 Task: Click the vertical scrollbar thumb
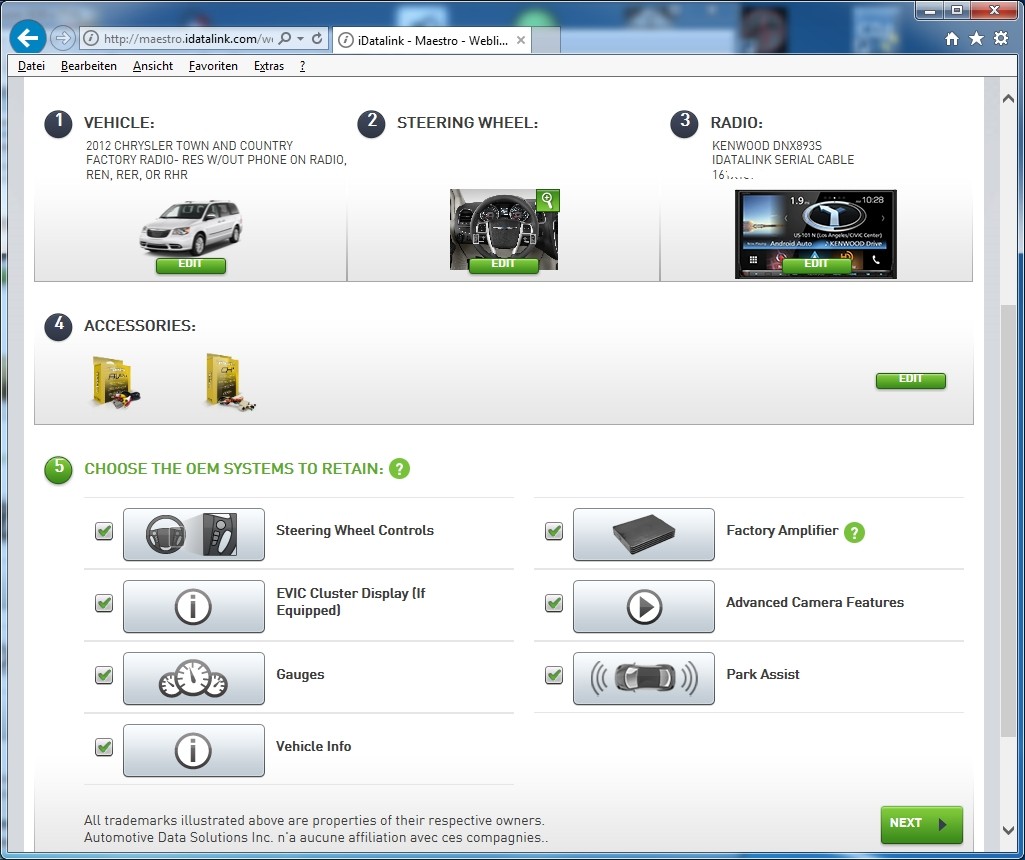[x=1008, y=520]
